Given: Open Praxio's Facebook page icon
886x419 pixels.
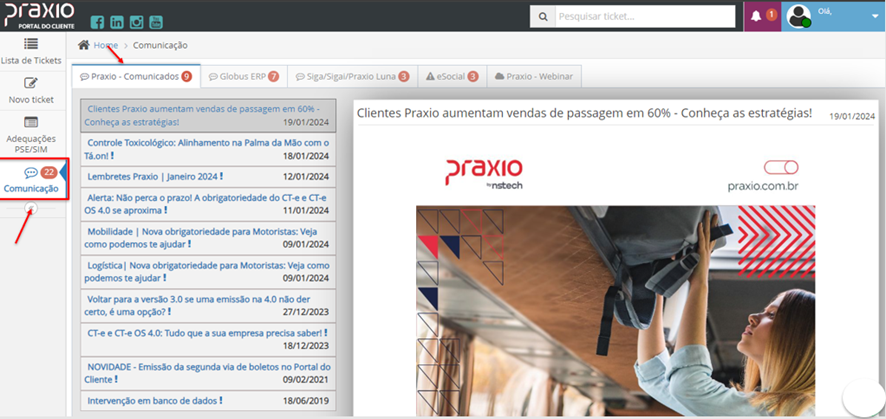Looking at the screenshot, I should tap(97, 23).
